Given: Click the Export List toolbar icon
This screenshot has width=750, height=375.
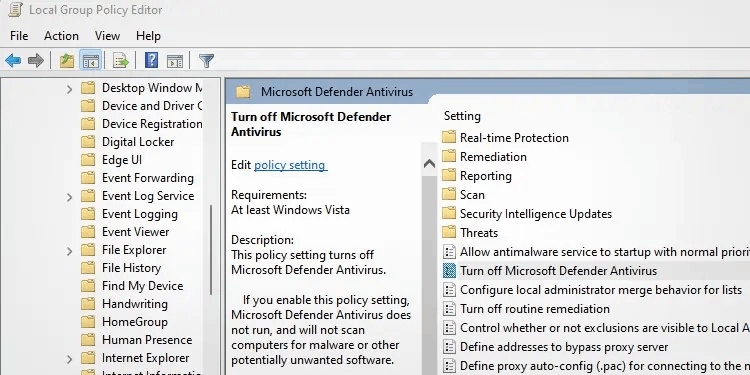Looking at the screenshot, I should [121, 61].
